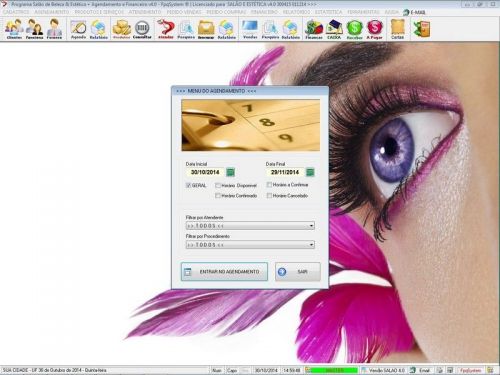Click the red Atender icon
The image size is (500, 375).
pos(166,29)
